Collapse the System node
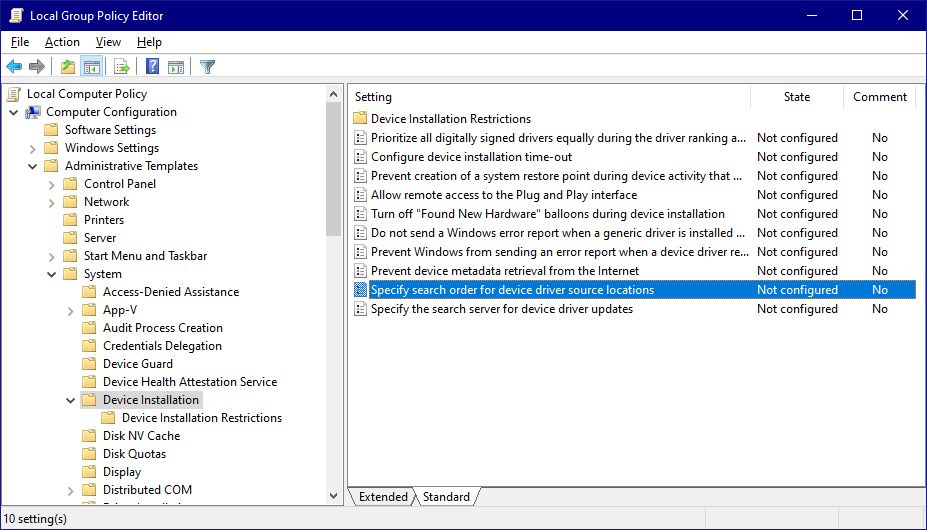 tap(51, 274)
